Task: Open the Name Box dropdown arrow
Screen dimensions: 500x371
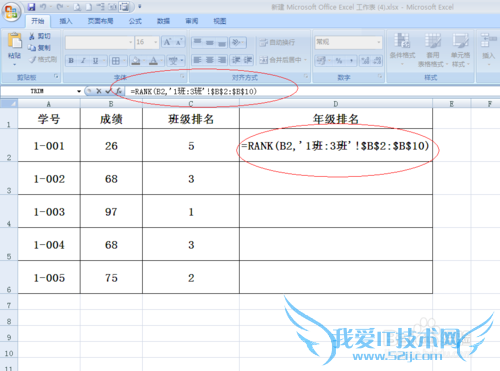Action: (79, 91)
